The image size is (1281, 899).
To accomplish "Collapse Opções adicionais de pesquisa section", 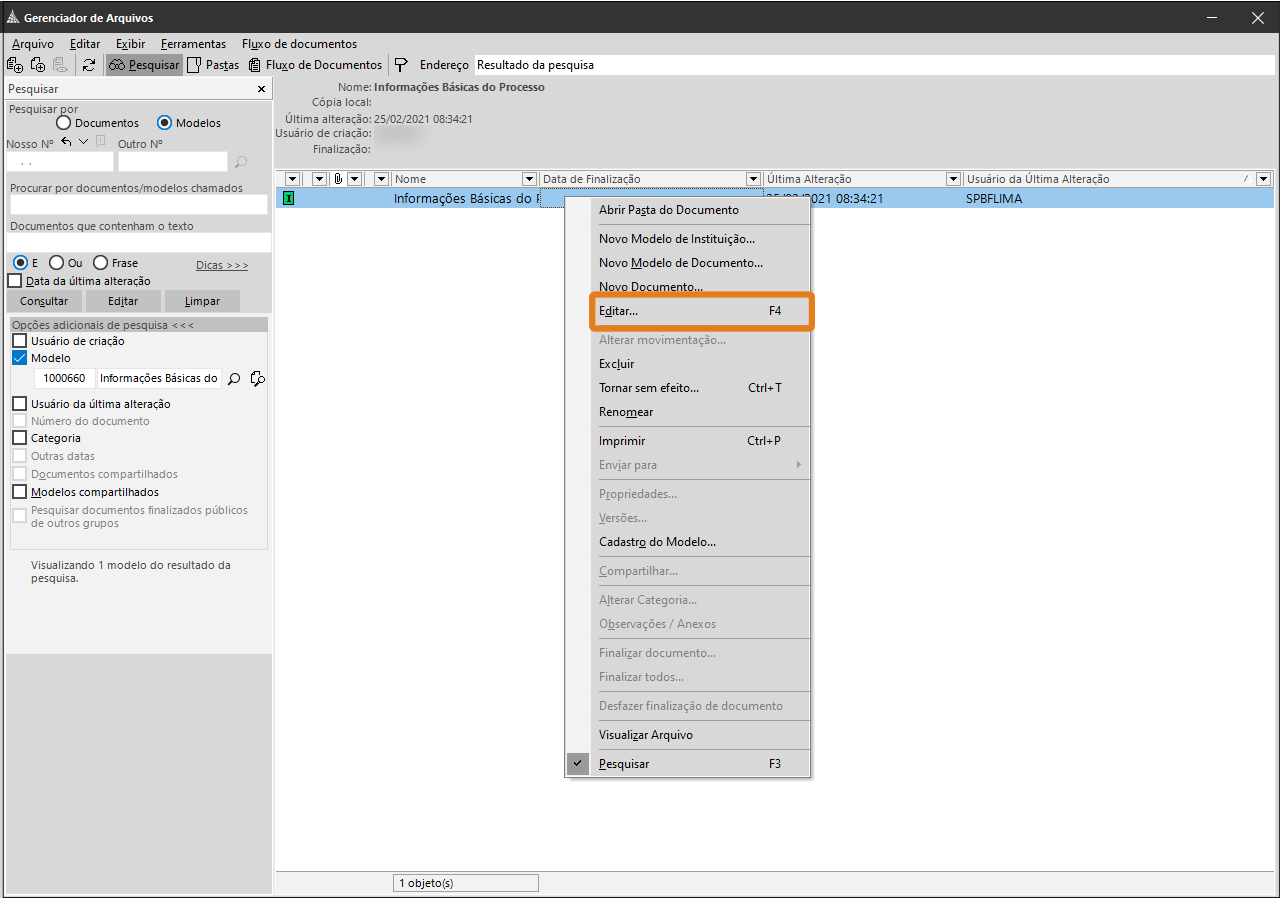I will click(103, 325).
